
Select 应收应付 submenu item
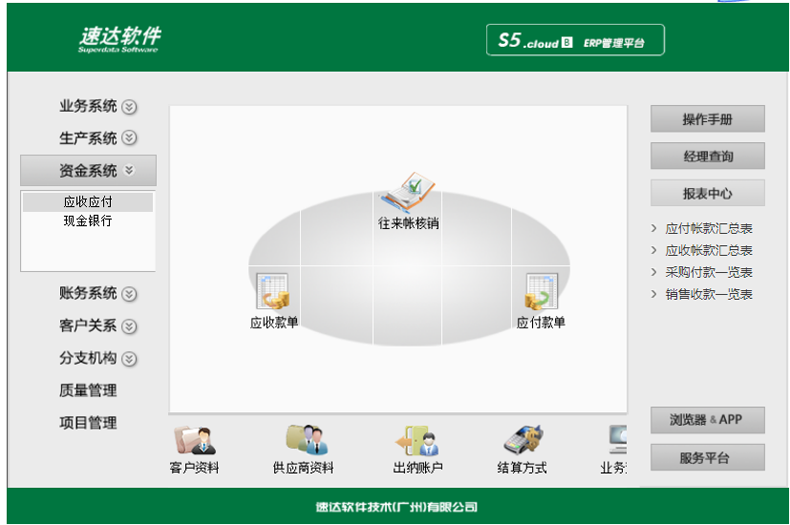click(88, 202)
